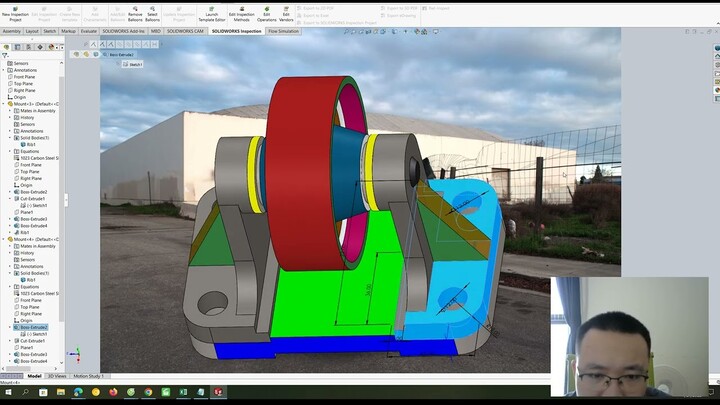Screen dimensions: 720x405
Task: Launch the Template Editor
Action: pos(212,14)
